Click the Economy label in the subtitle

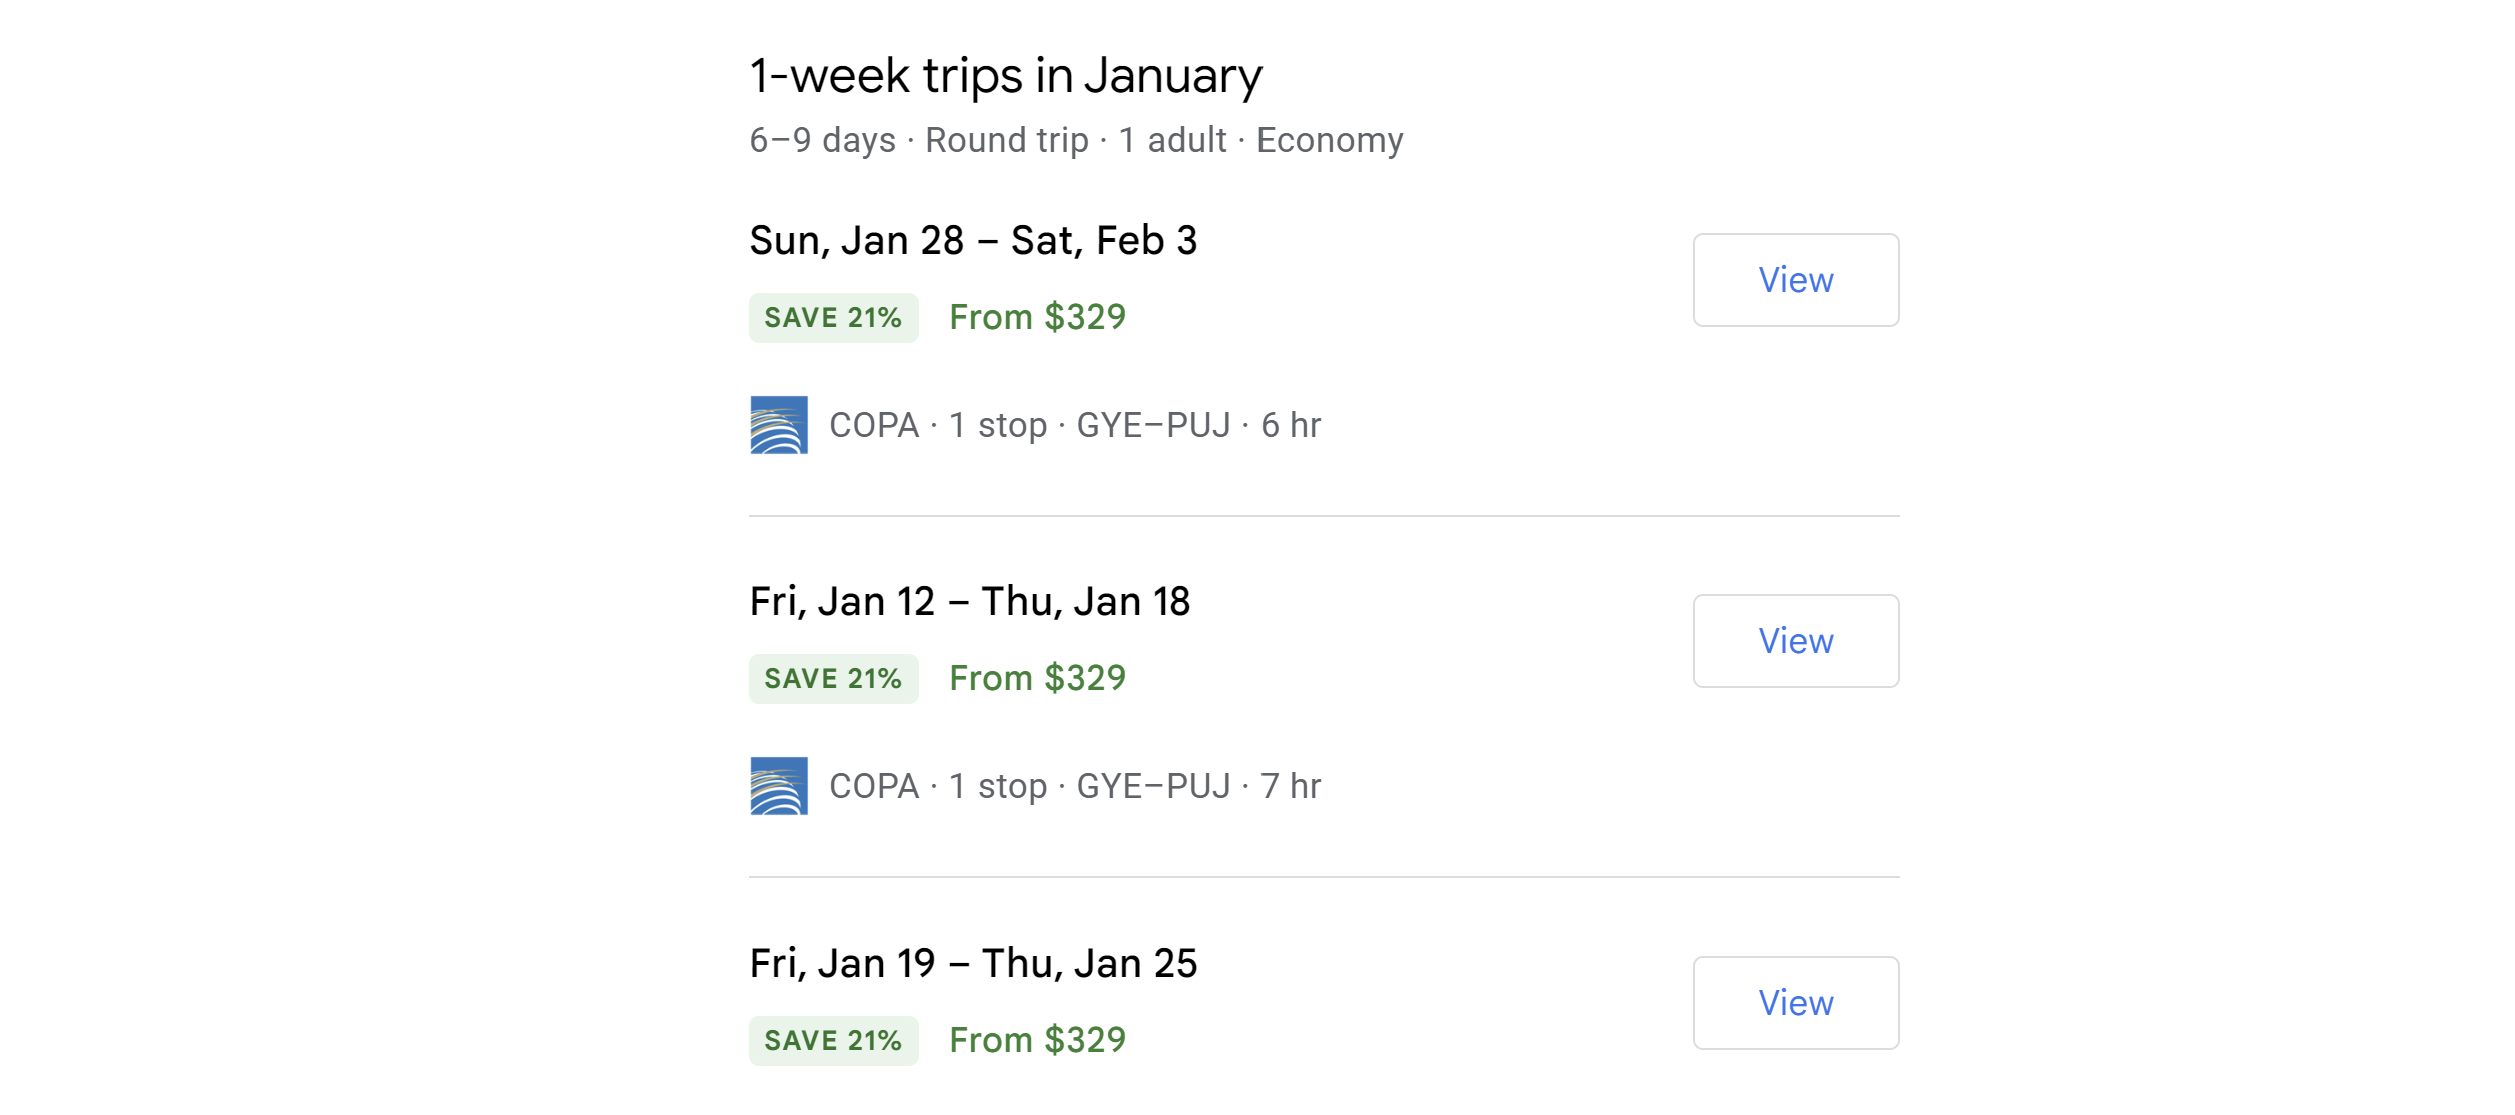(x=1329, y=141)
